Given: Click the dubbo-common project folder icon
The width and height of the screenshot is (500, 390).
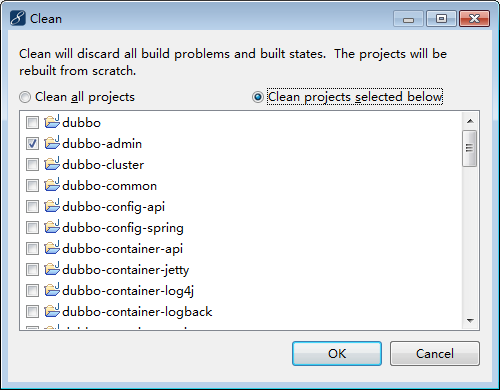Looking at the screenshot, I should pyautogui.click(x=52, y=185).
